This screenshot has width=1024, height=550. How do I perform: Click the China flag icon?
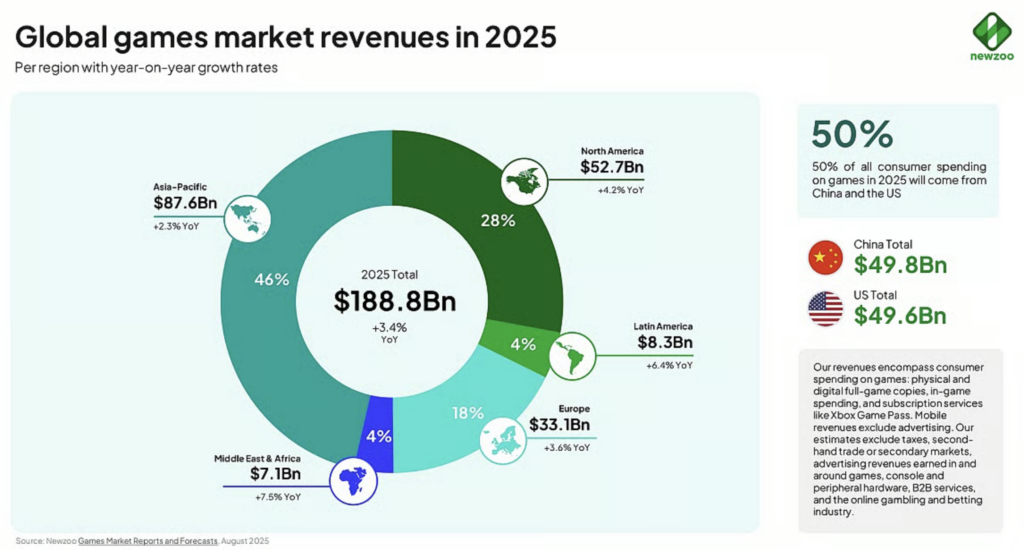825,257
